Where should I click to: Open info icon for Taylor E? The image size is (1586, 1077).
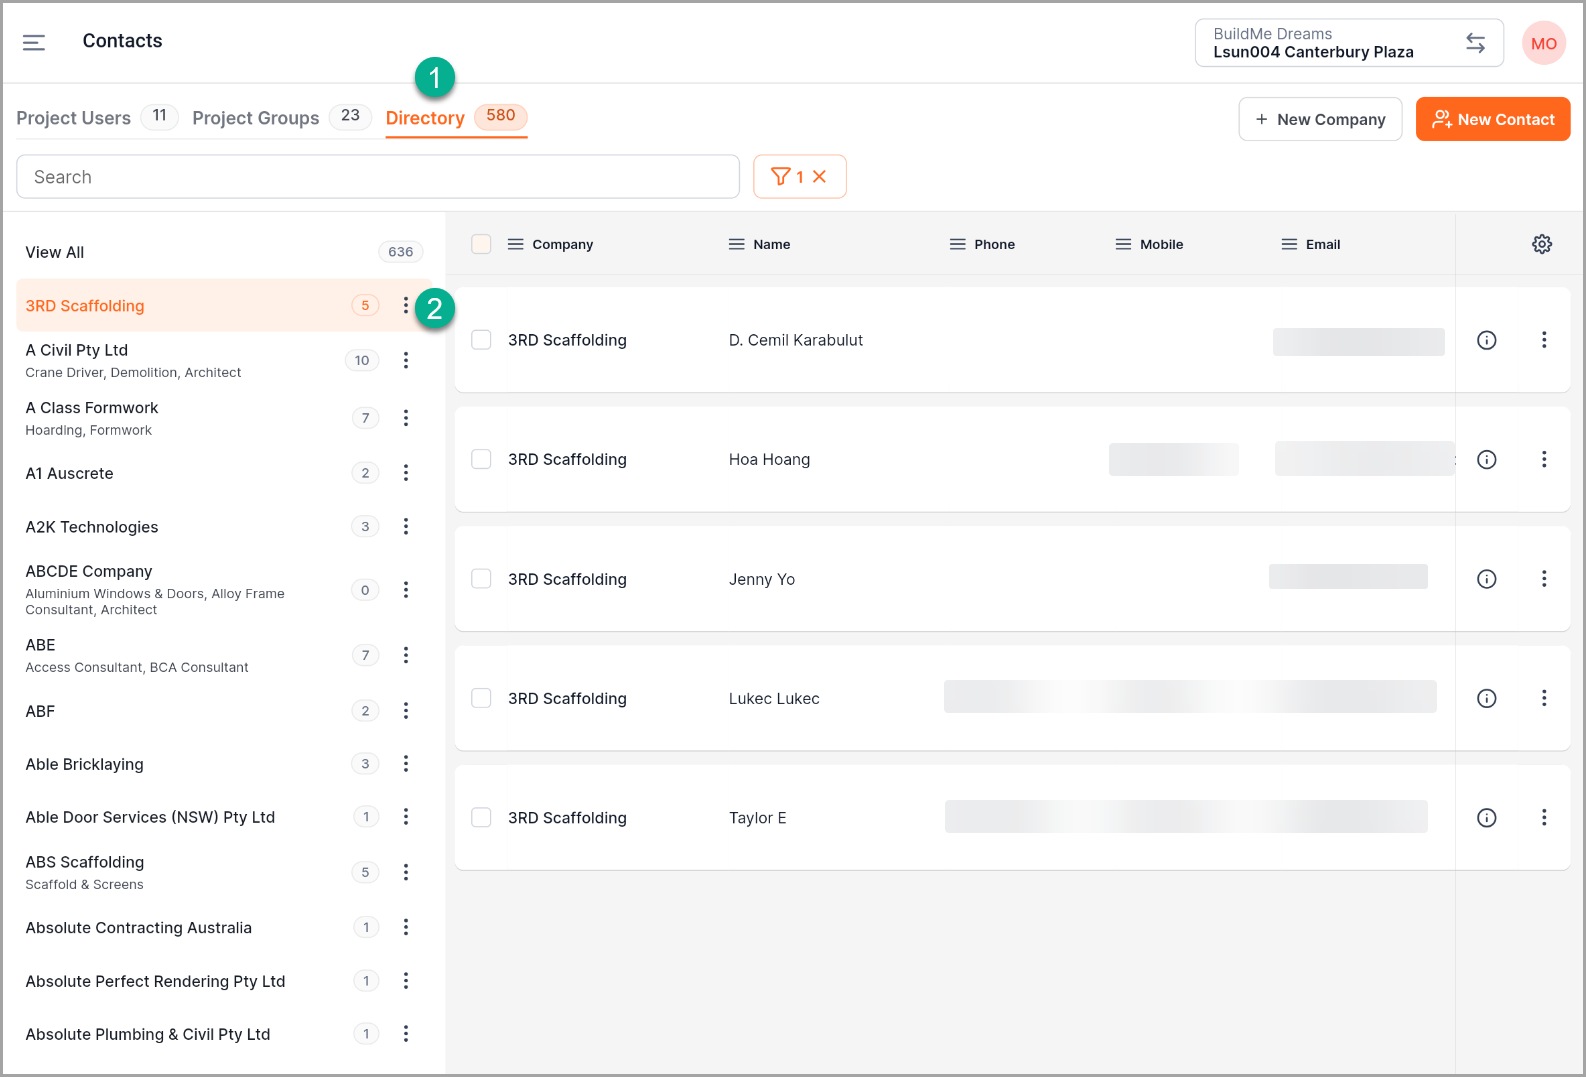(1487, 818)
